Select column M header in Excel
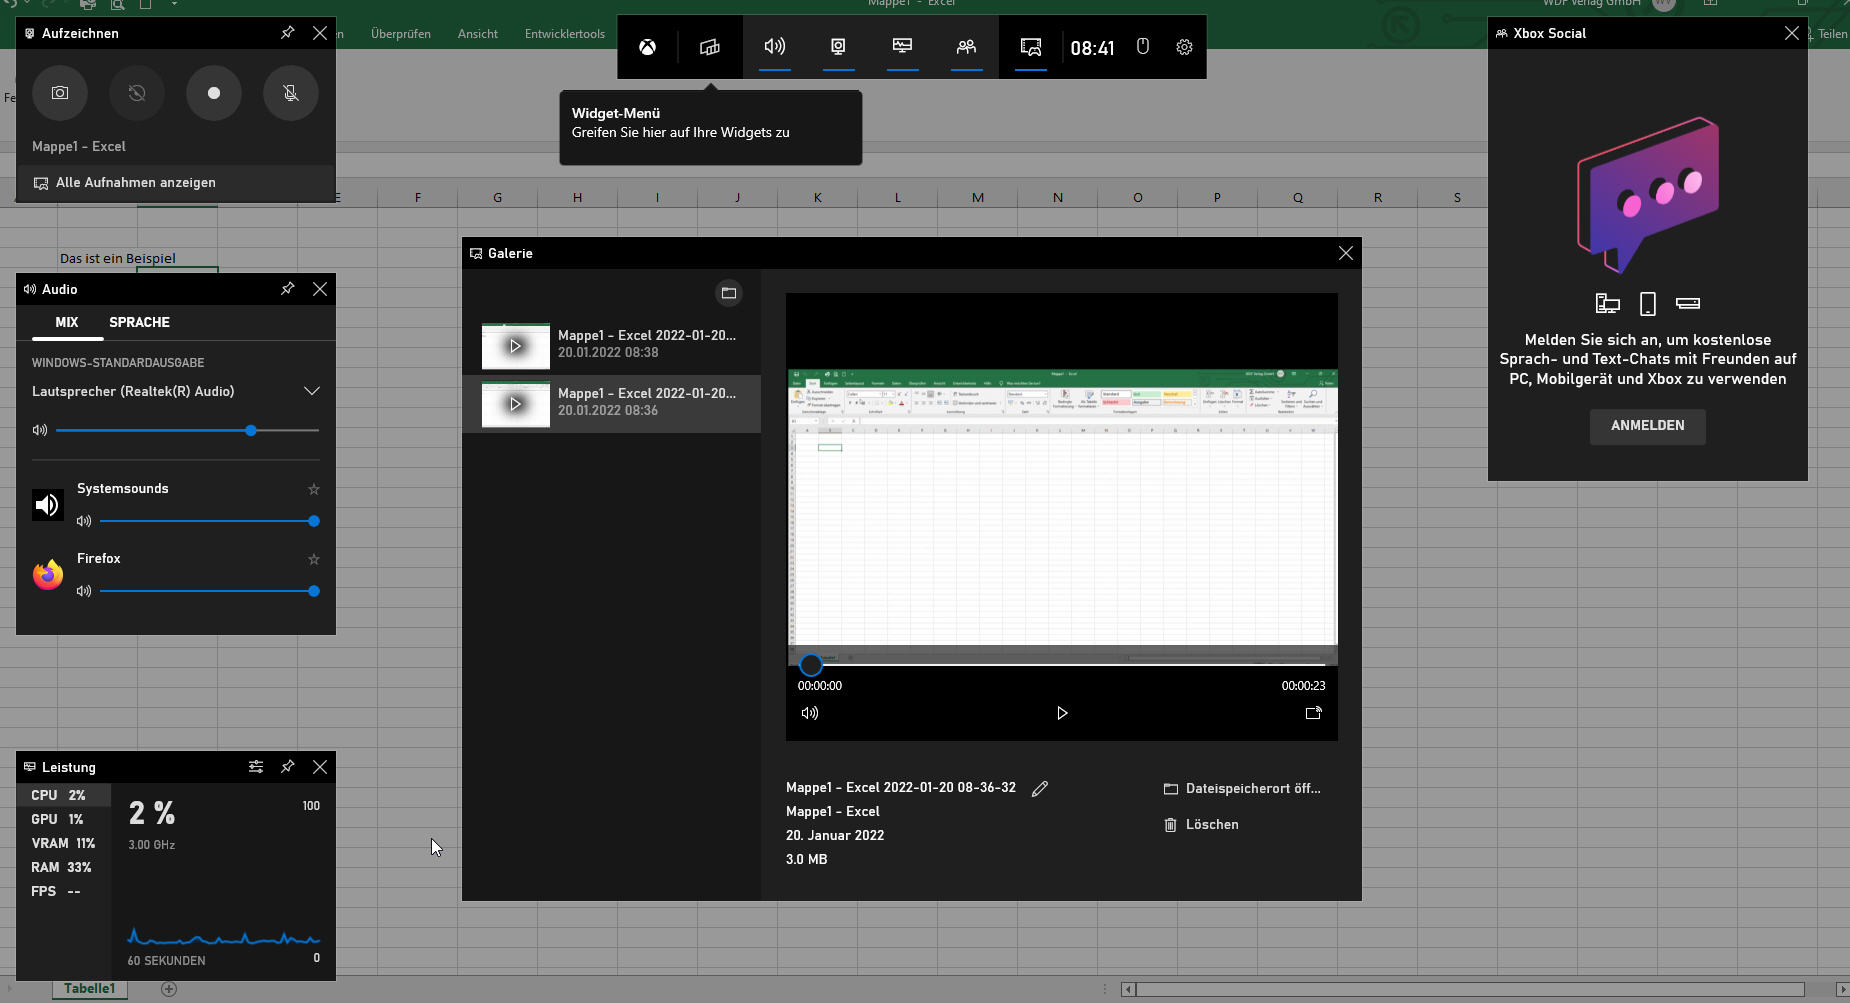 pyautogui.click(x=978, y=198)
